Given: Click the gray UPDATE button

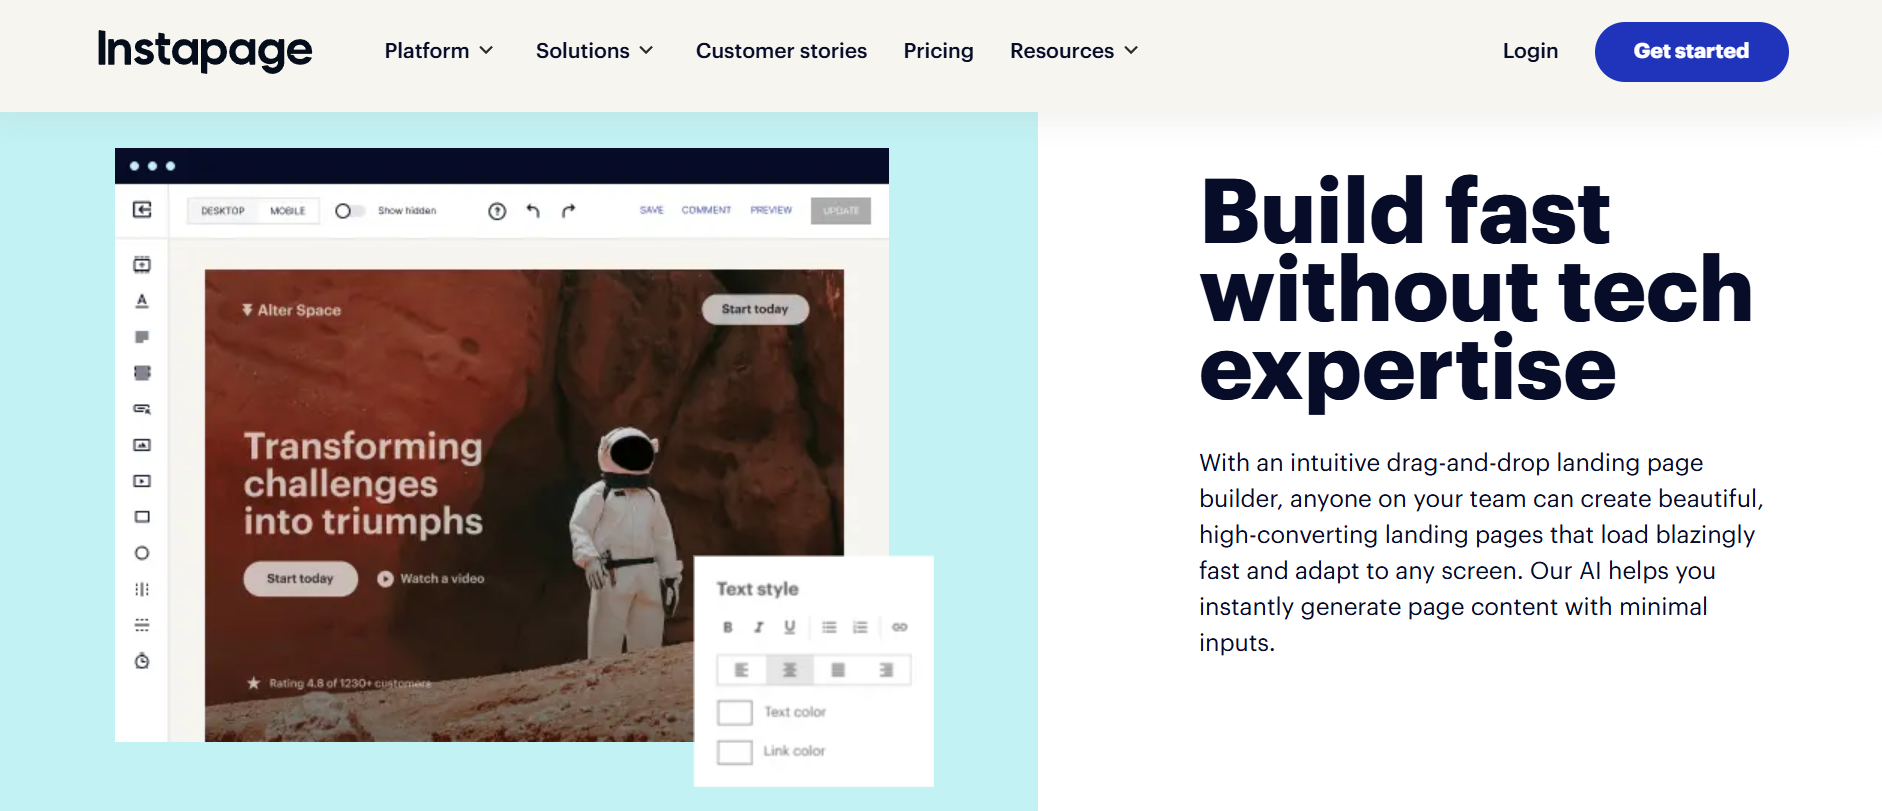Looking at the screenshot, I should coord(841,211).
